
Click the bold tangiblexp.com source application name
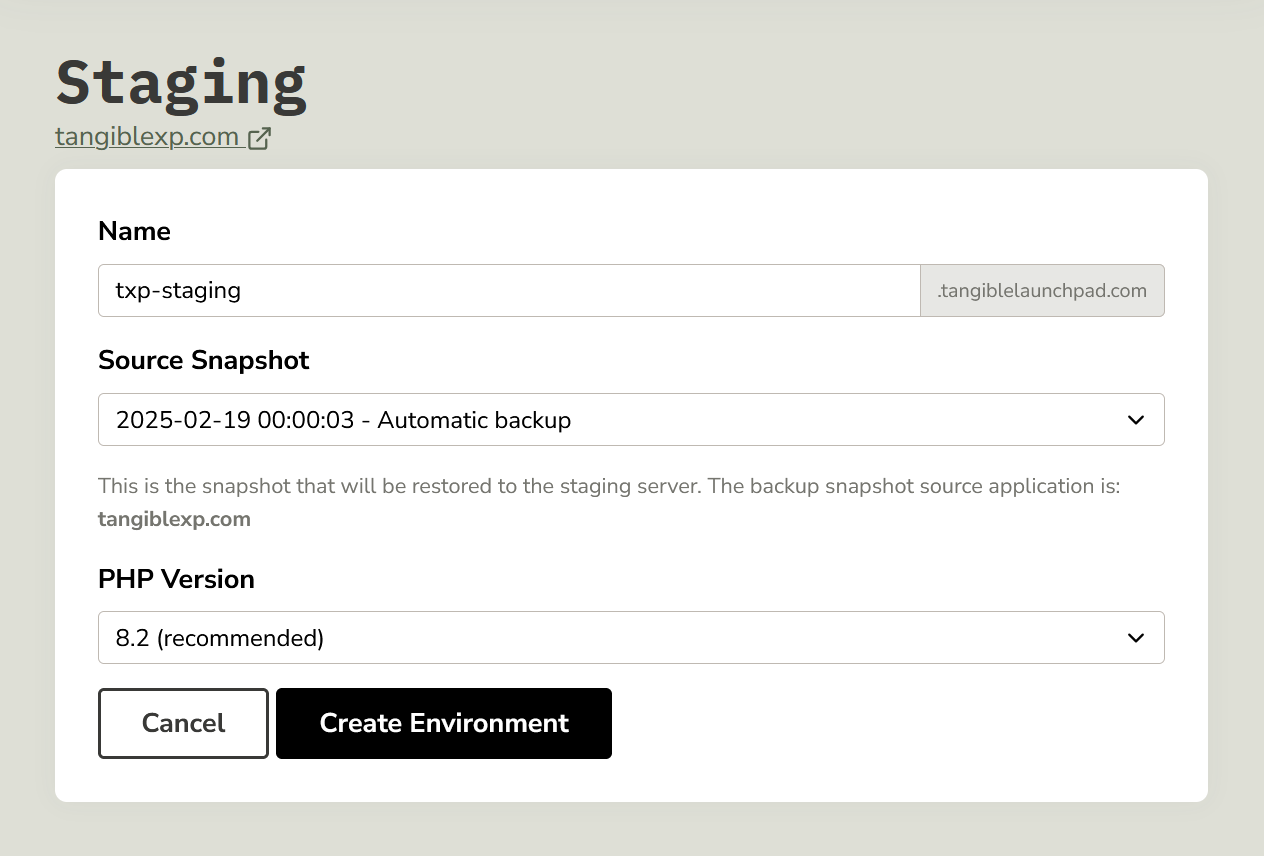coord(174,519)
